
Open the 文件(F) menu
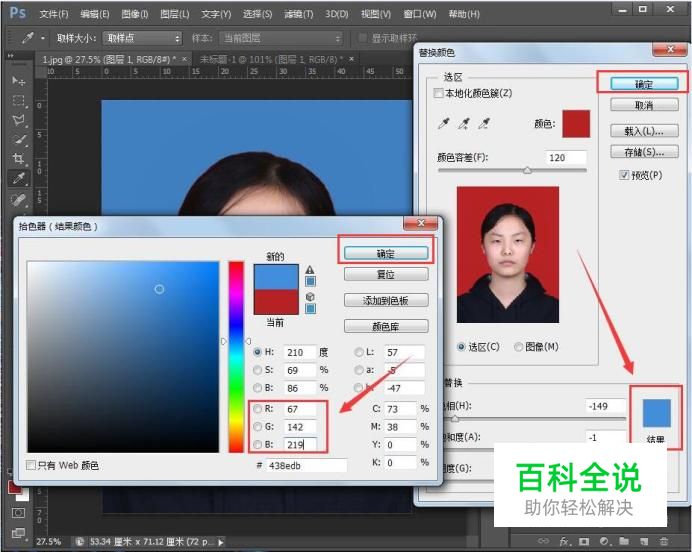click(x=54, y=14)
